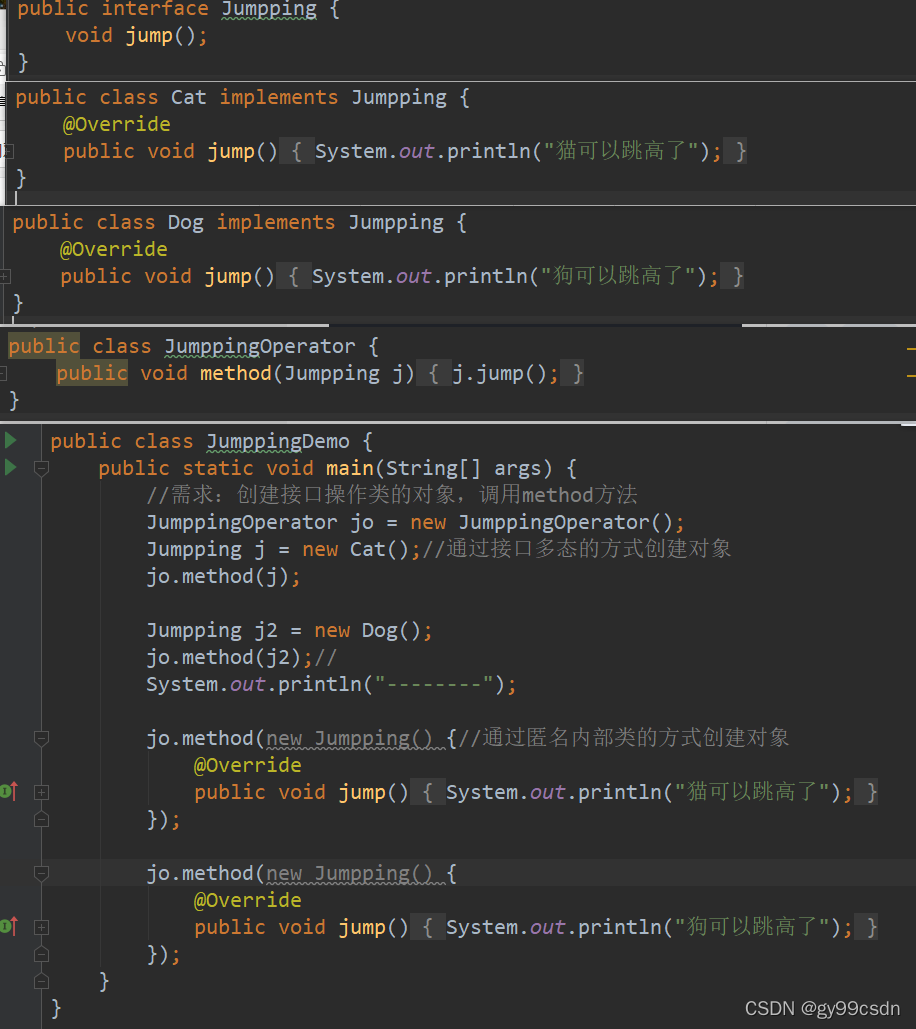The height and width of the screenshot is (1029, 916).
Task: Click the JumppingDemo class name
Action: tap(278, 442)
